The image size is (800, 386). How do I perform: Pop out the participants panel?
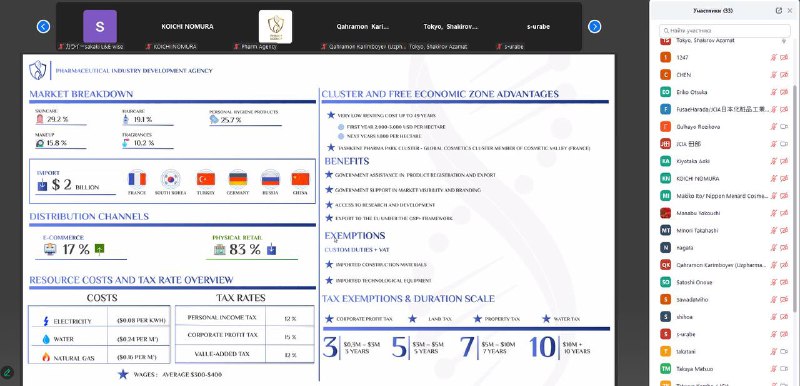779,10
